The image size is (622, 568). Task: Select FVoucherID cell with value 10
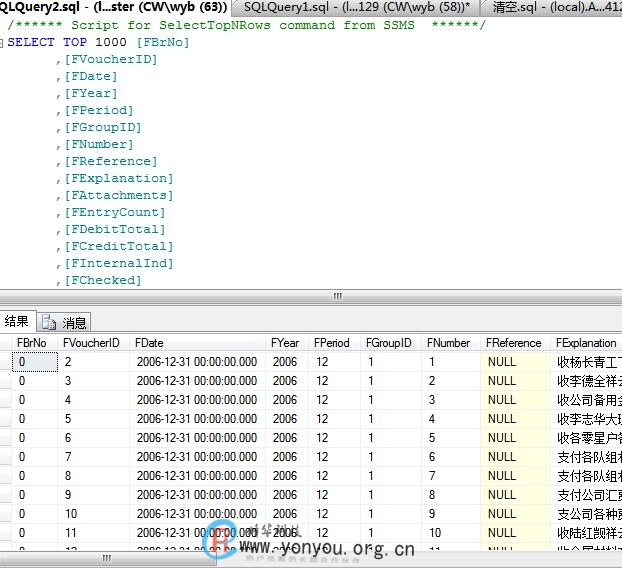pos(94,514)
